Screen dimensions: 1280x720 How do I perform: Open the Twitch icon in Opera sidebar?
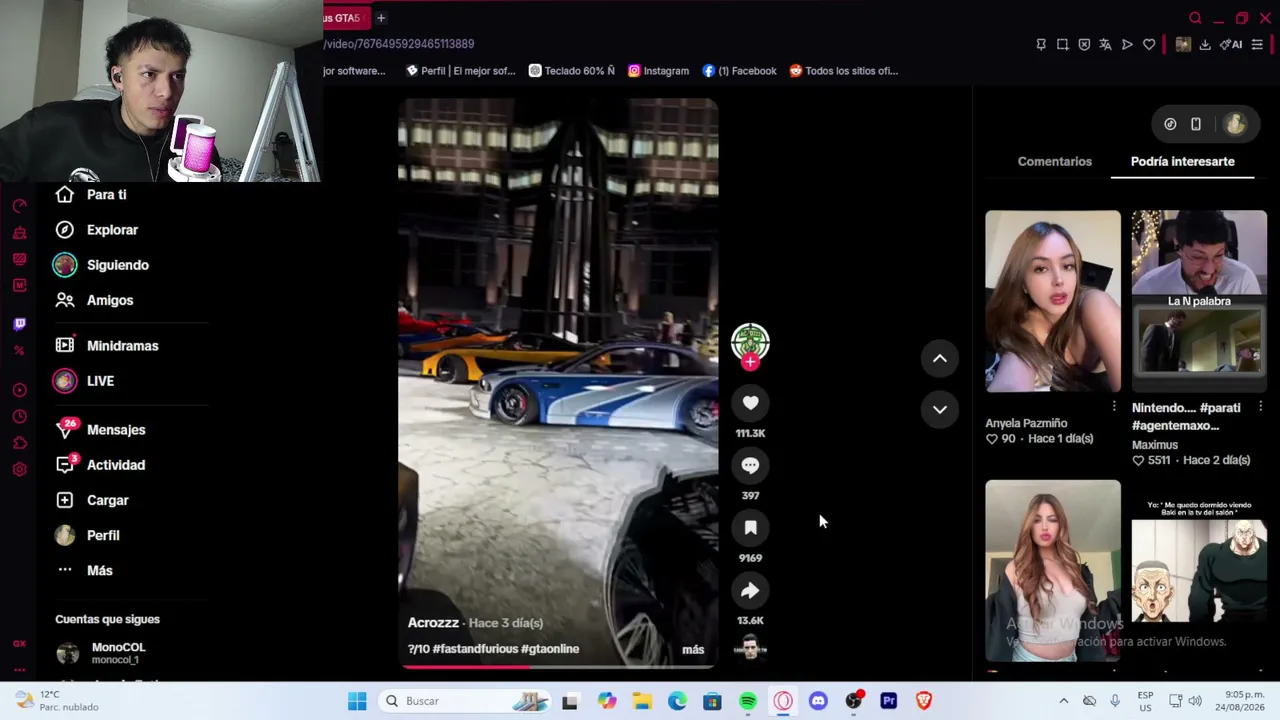pos(19,324)
